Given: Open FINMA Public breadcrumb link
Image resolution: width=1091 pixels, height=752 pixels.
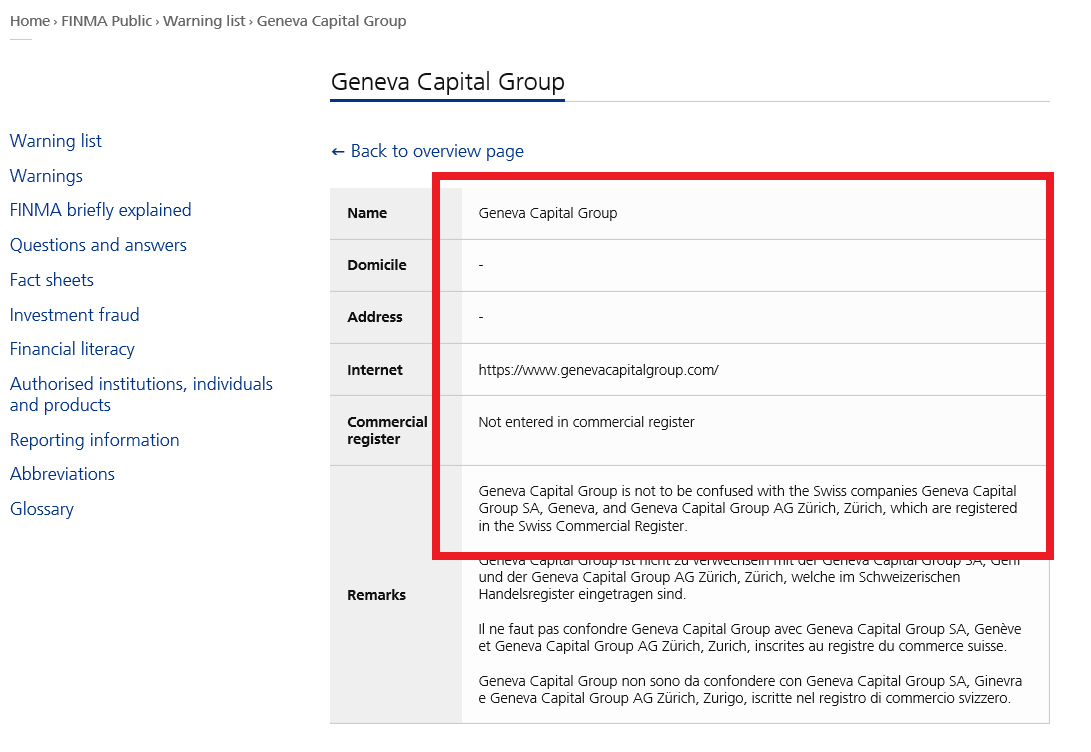Looking at the screenshot, I should [106, 21].
